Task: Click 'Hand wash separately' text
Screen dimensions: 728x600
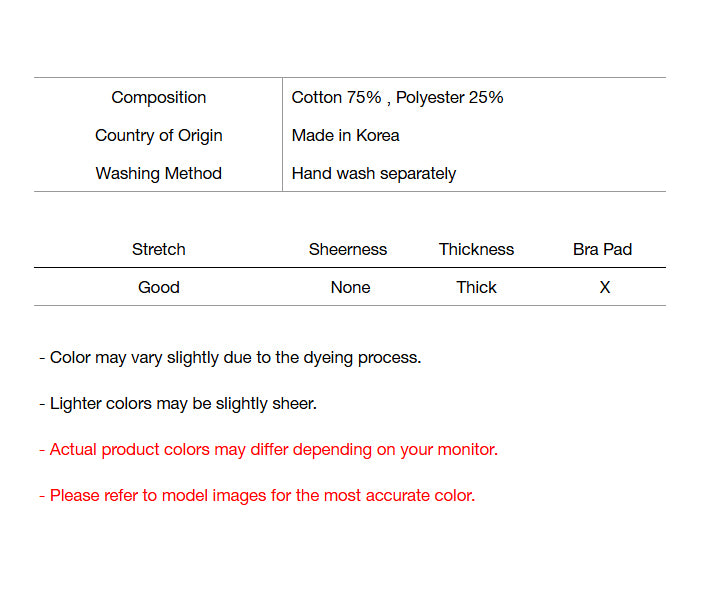Action: click(x=373, y=173)
